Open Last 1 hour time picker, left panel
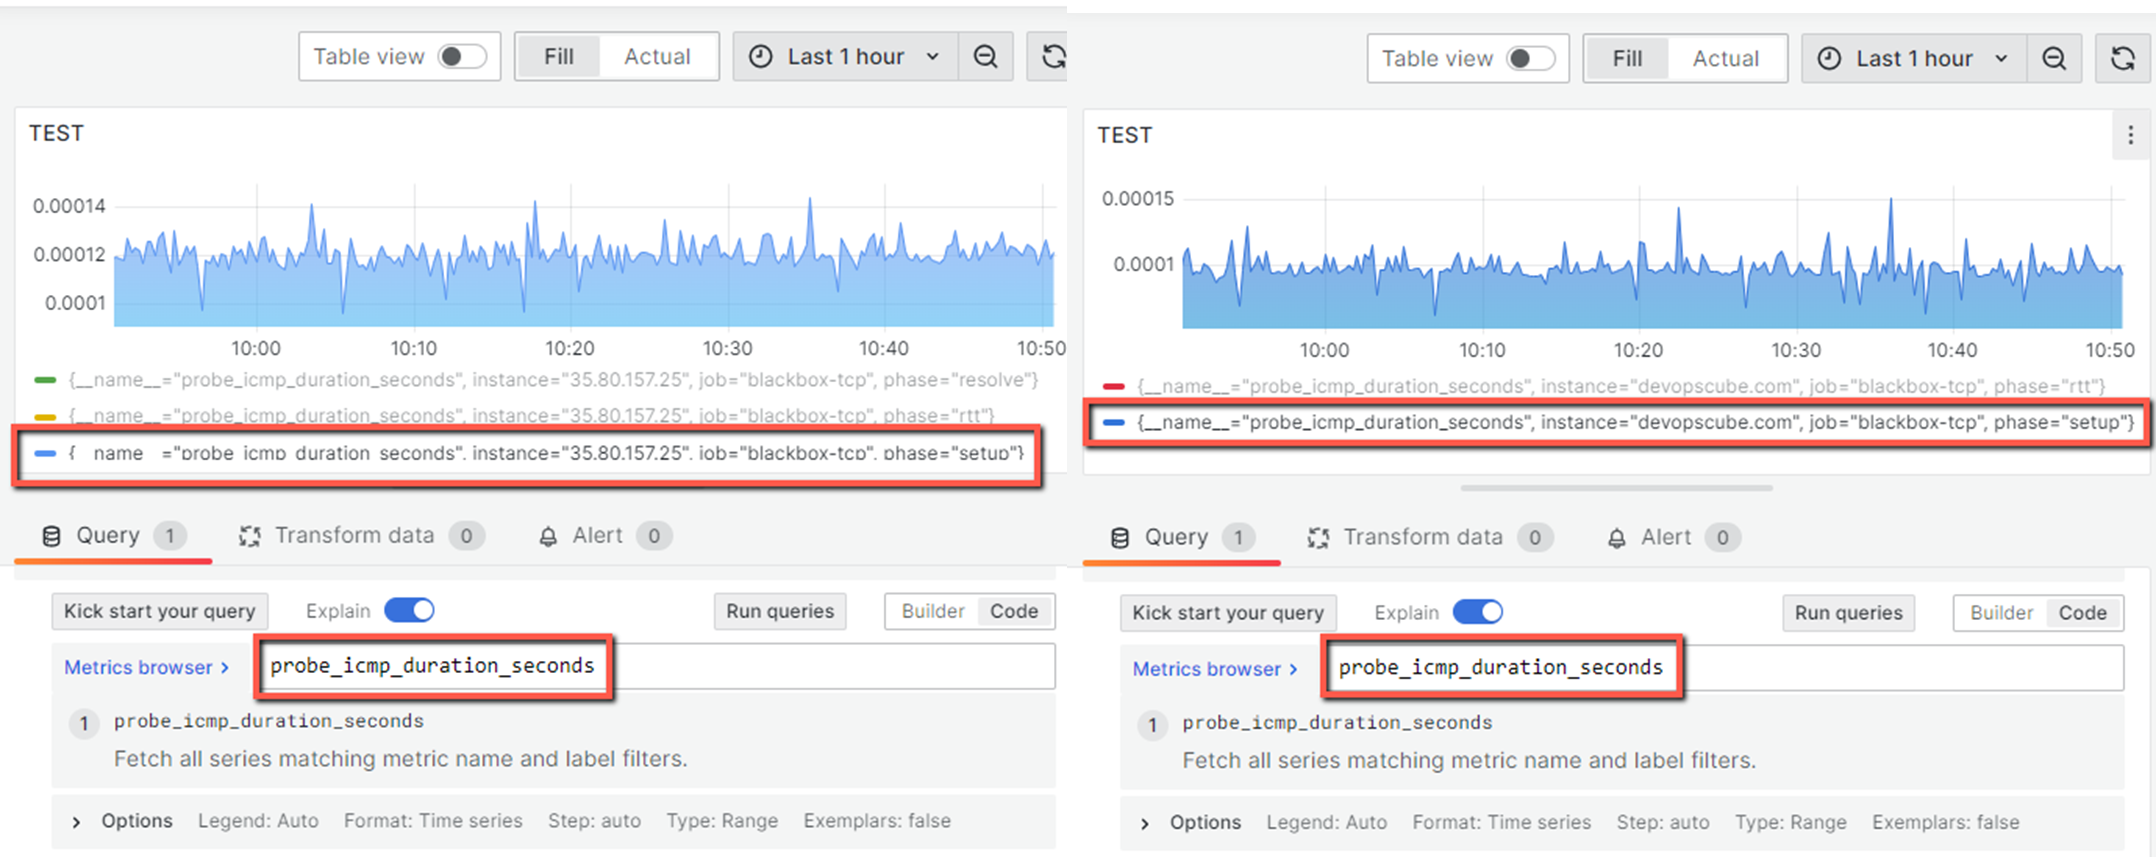Image resolution: width=2156 pixels, height=857 pixels. pyautogui.click(x=846, y=57)
